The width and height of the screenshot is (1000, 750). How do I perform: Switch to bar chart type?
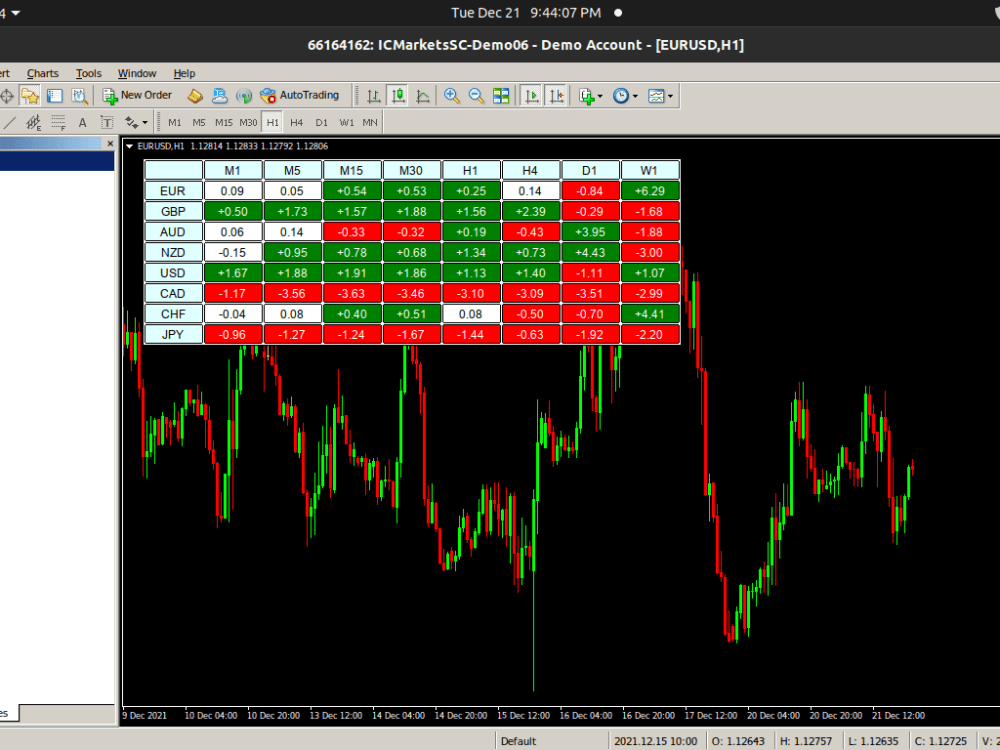click(374, 96)
